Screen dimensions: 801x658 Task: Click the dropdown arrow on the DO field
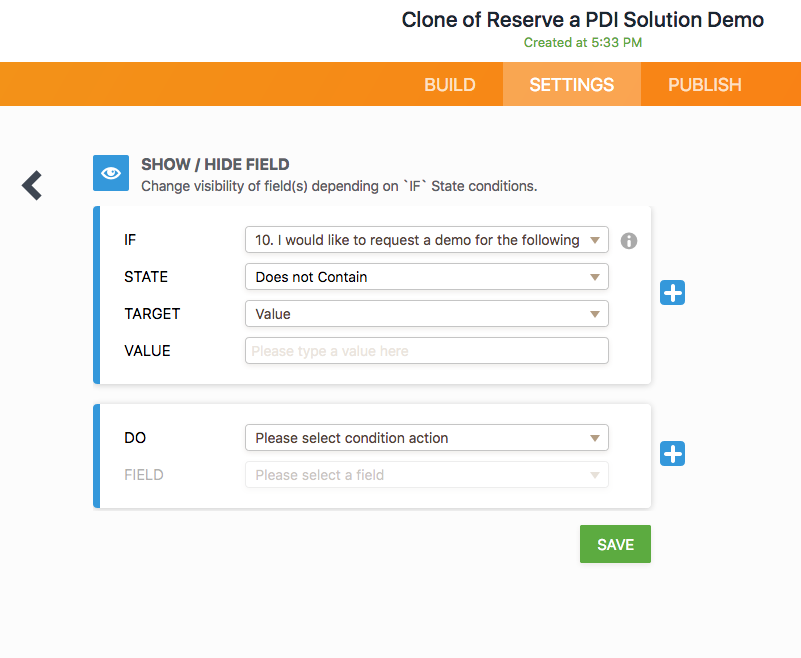tap(597, 437)
